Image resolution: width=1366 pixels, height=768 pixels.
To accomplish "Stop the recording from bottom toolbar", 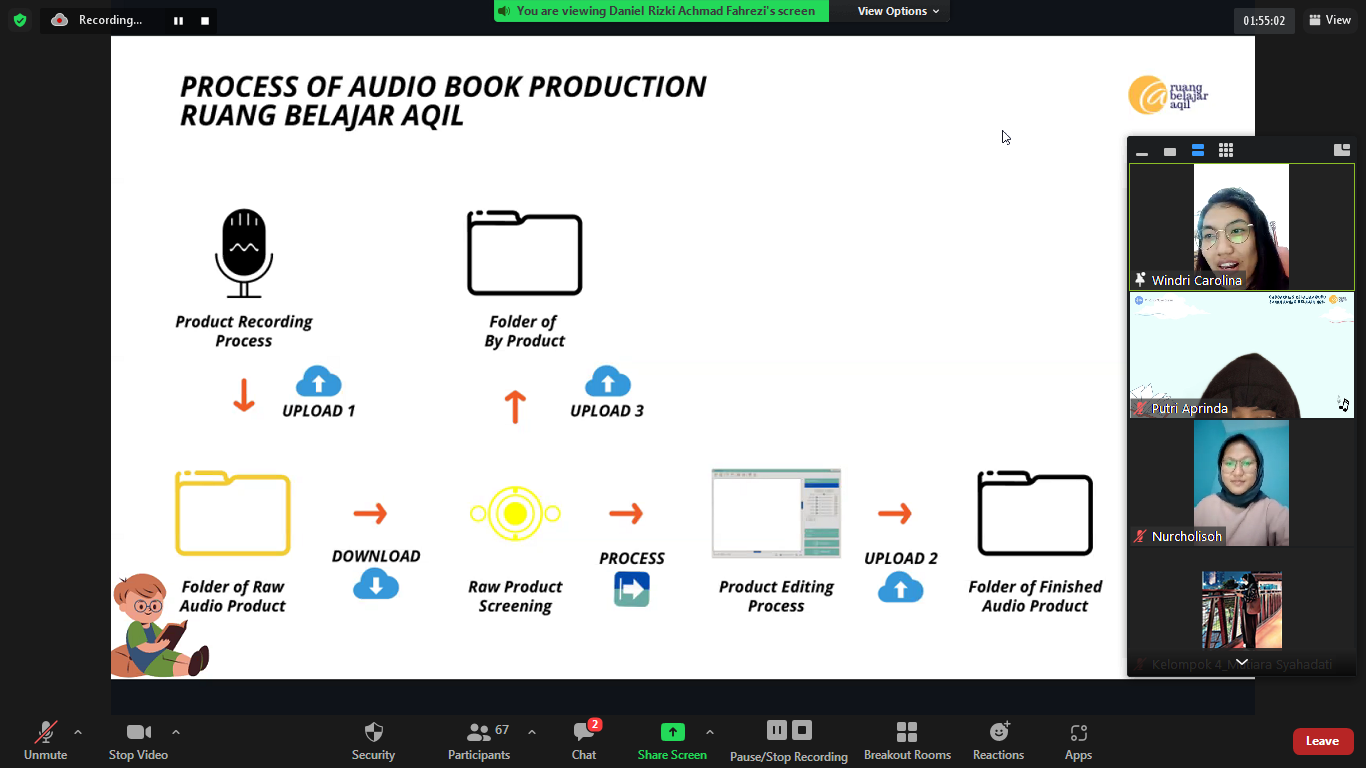I will 802,730.
